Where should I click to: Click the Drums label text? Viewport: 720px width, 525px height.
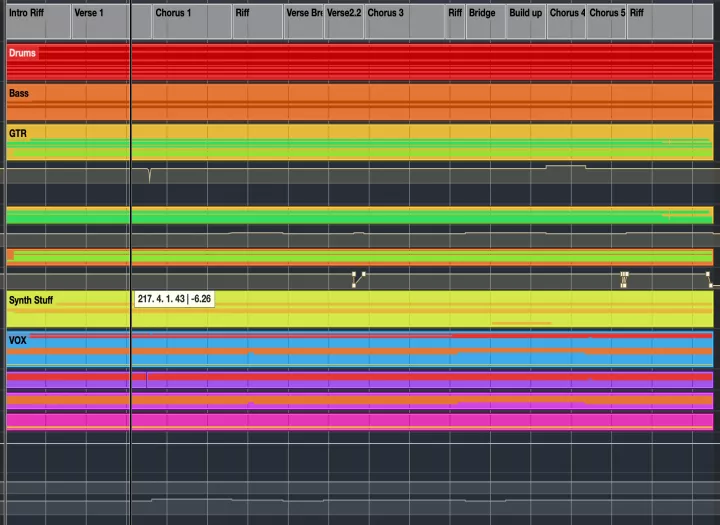(22, 53)
